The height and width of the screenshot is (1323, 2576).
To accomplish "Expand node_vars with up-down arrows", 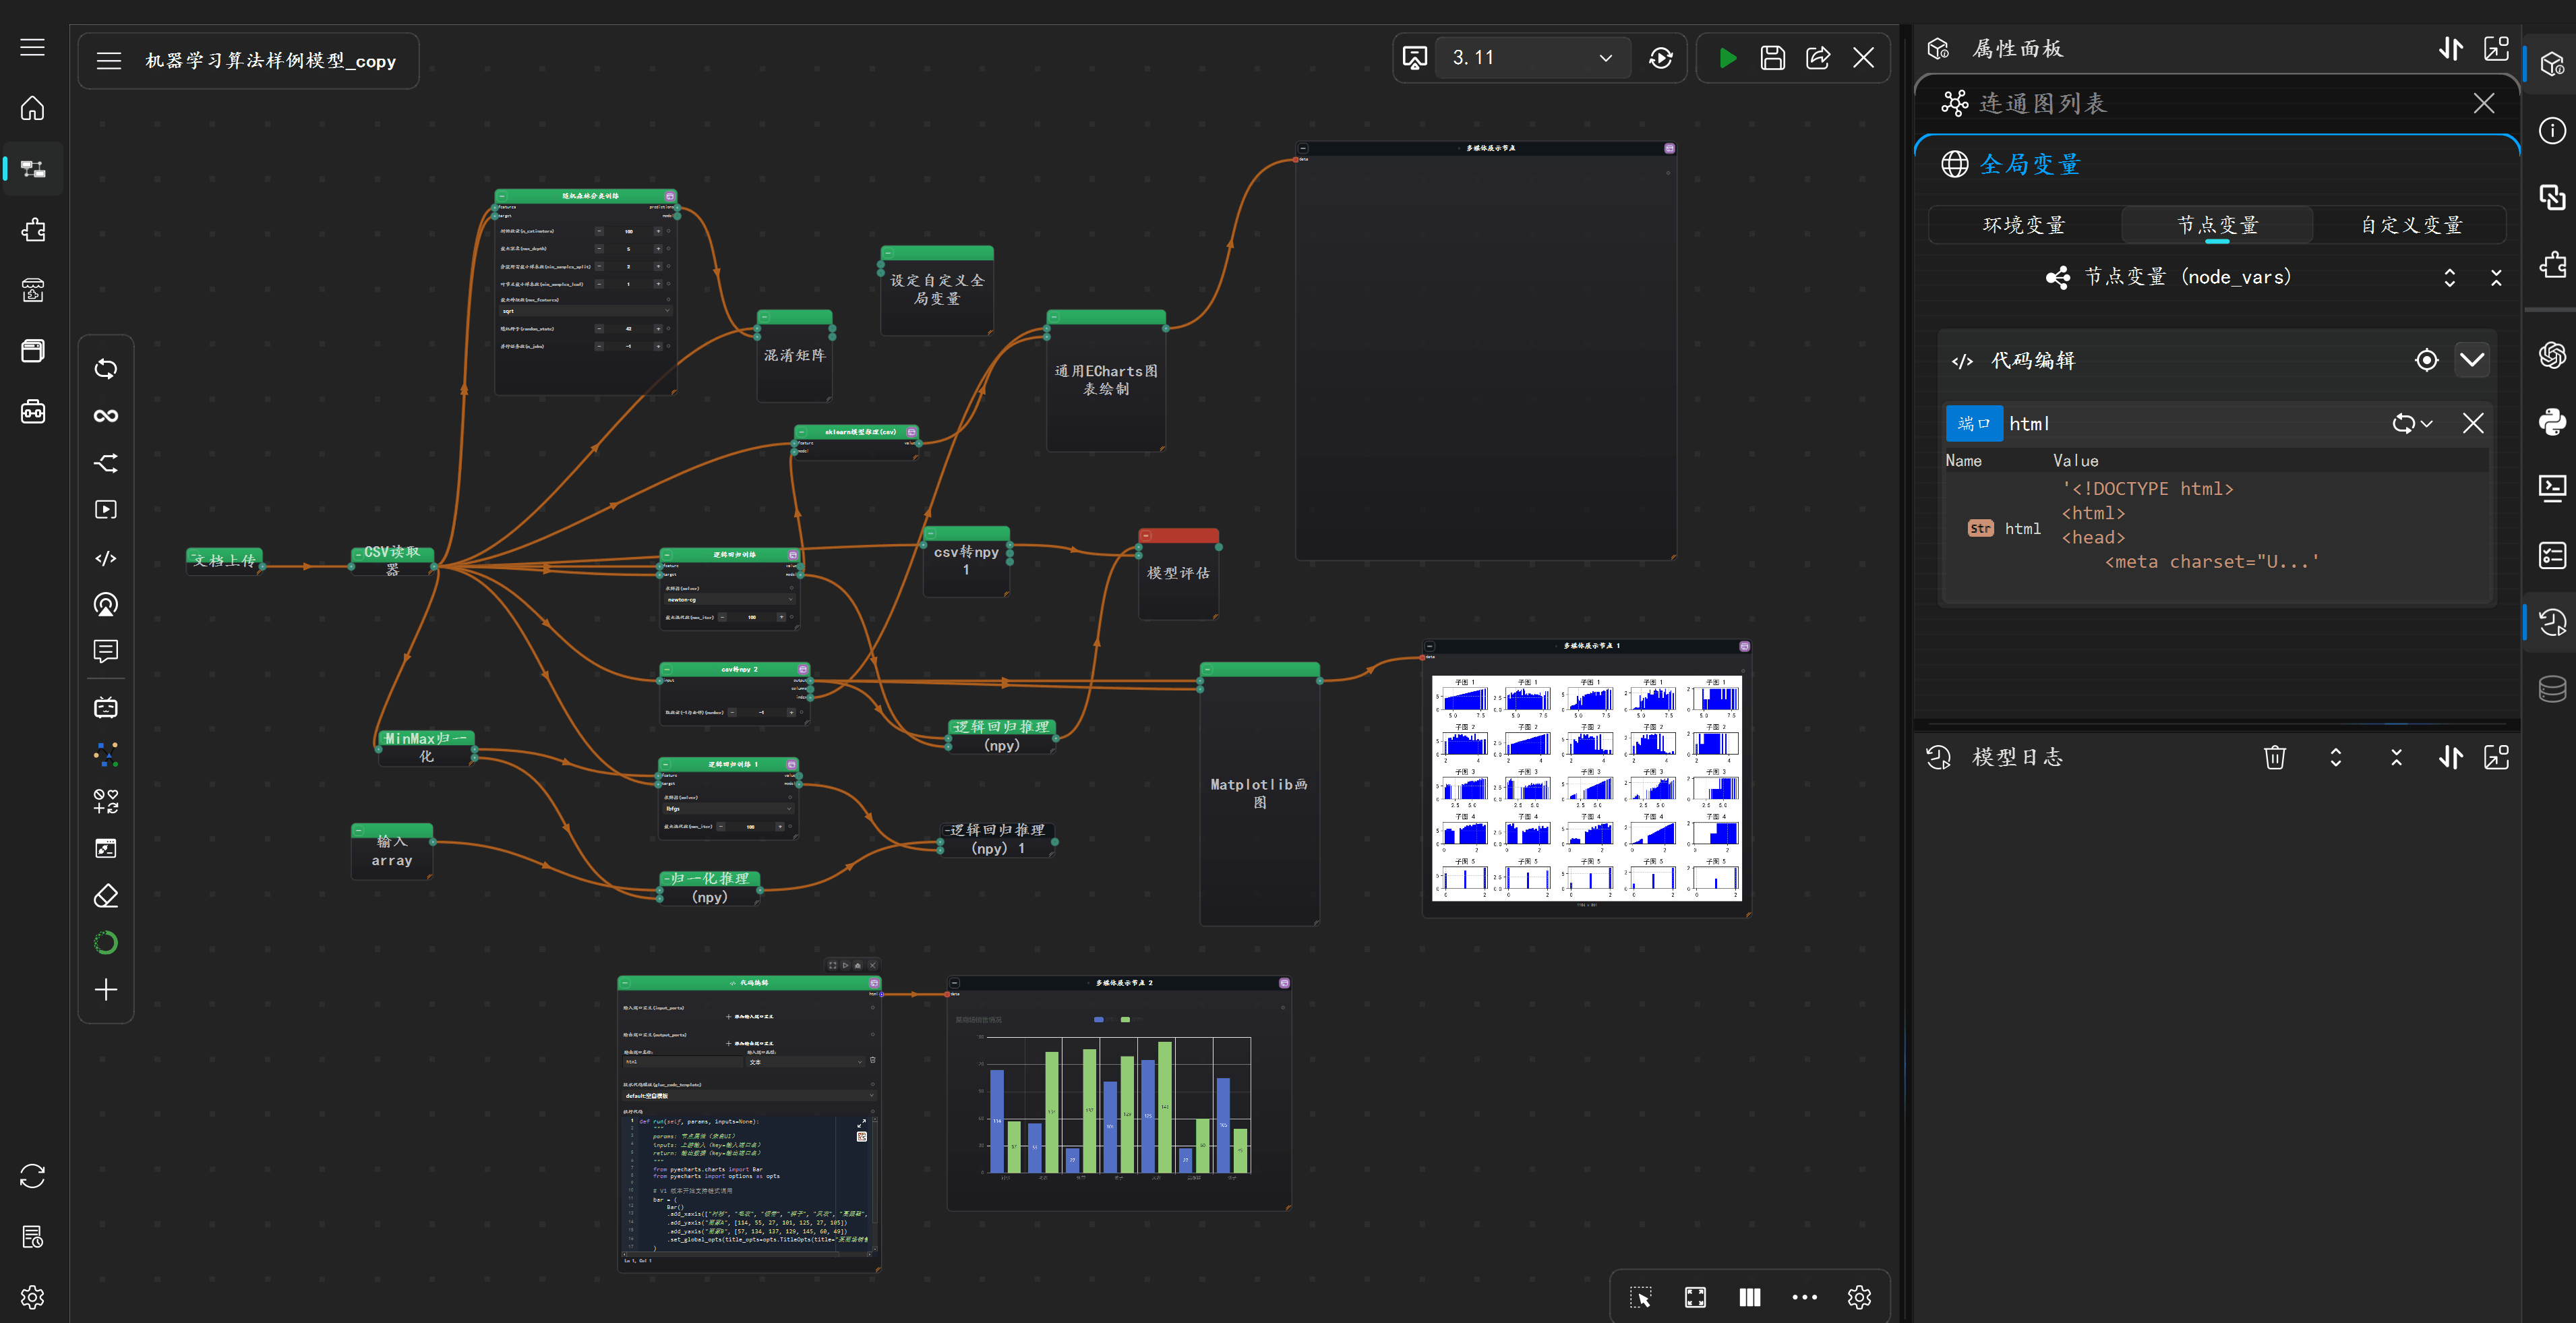I will (2450, 277).
